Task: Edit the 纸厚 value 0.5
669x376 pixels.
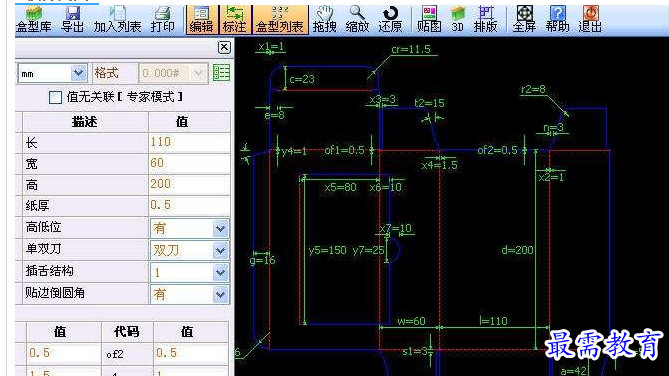Action: pyautogui.click(x=189, y=205)
